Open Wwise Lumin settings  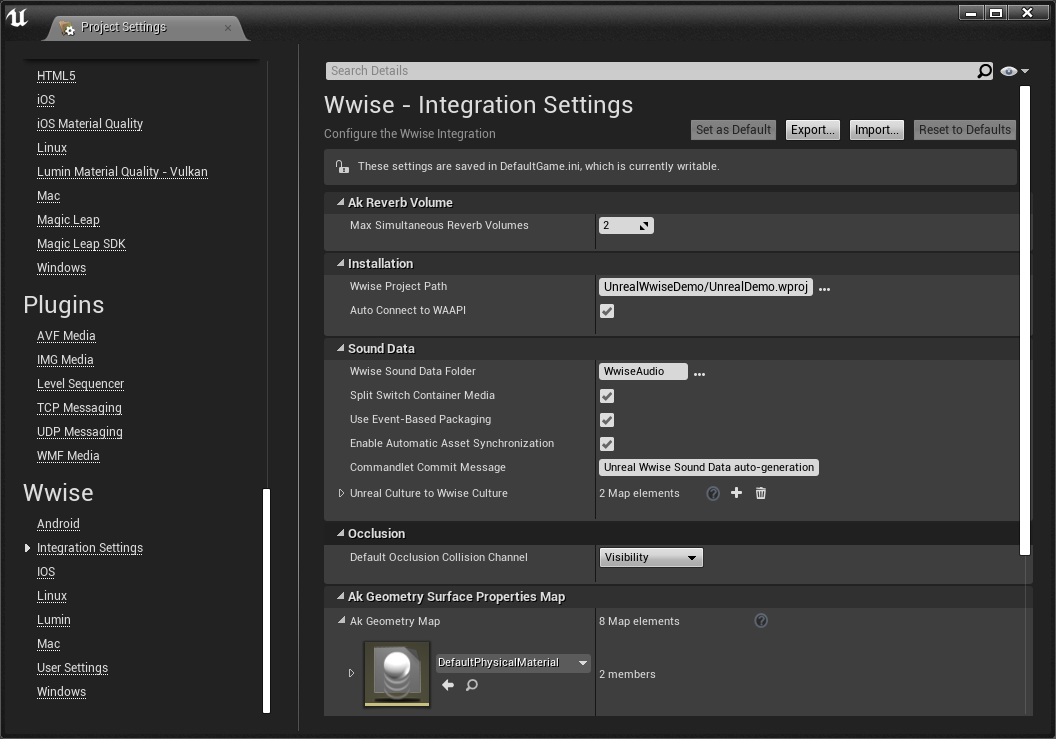point(53,620)
